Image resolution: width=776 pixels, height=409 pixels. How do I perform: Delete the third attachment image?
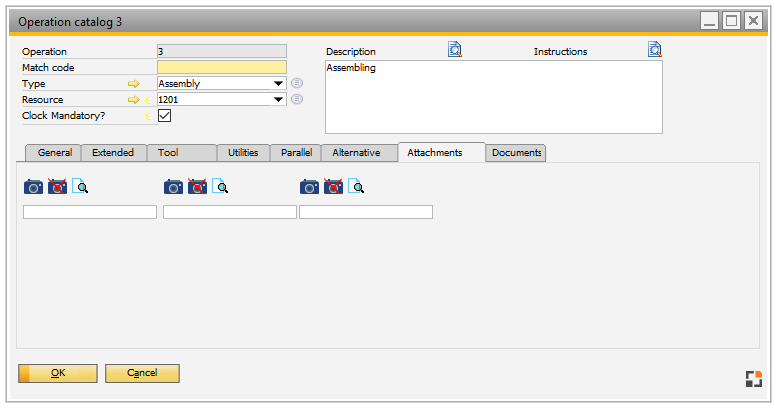tap(333, 187)
